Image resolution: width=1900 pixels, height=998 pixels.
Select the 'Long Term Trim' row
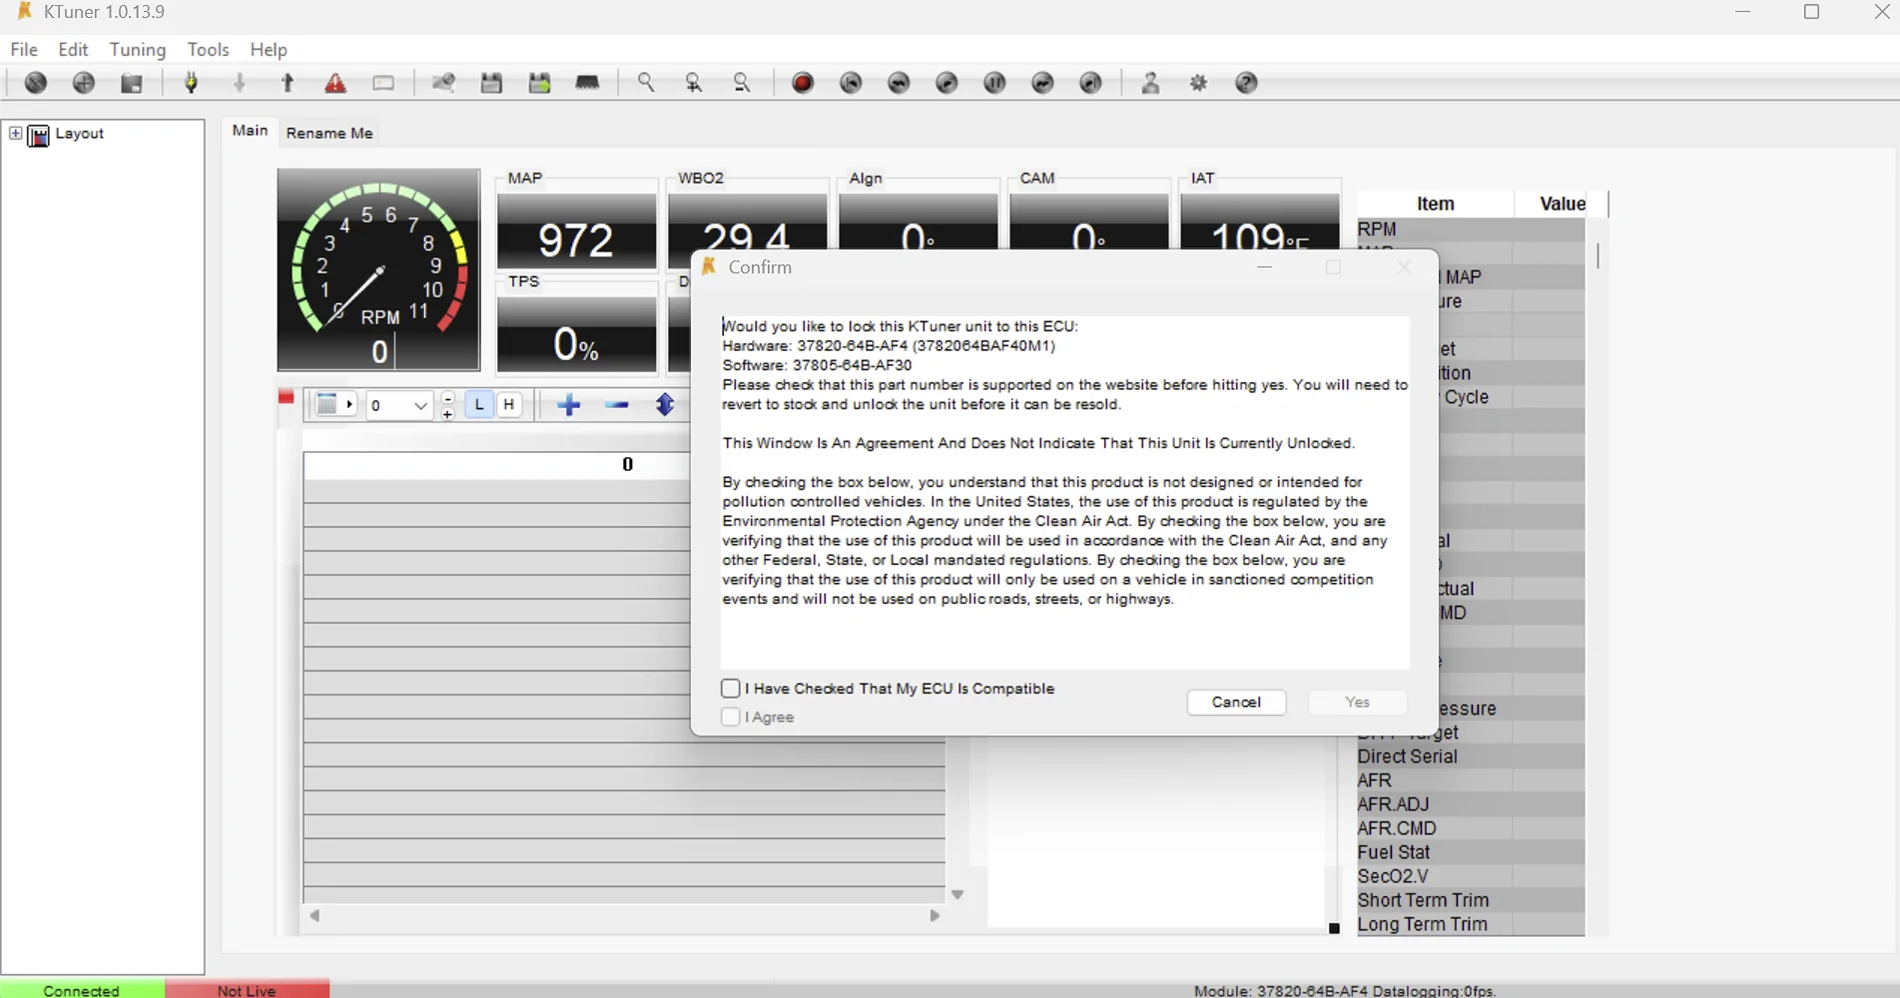[1470, 924]
